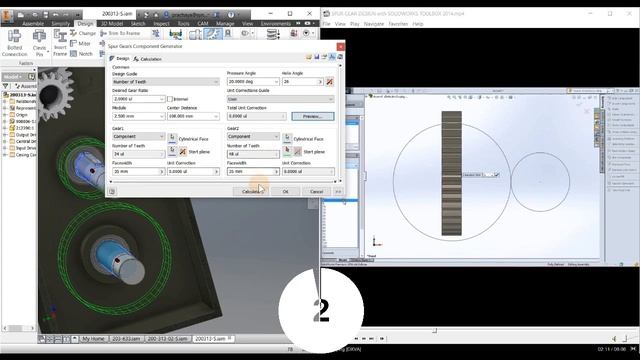Click the My Home document tab

coord(93,339)
